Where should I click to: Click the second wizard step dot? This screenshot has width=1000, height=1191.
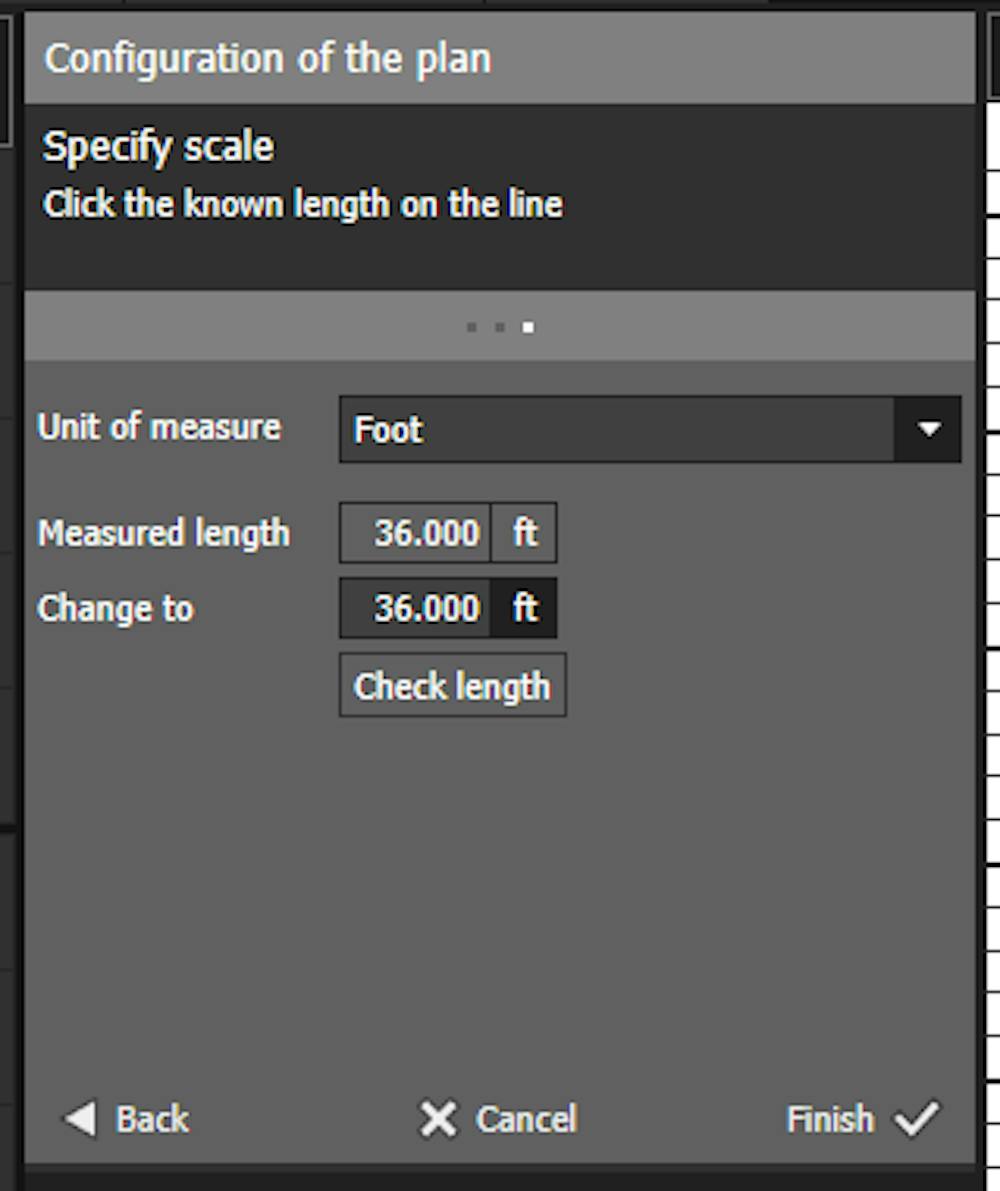point(499,327)
